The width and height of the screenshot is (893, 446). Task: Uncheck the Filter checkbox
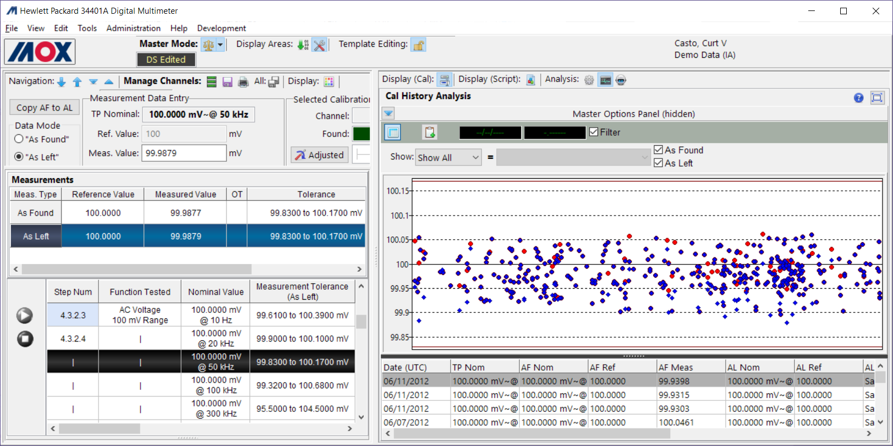pyautogui.click(x=594, y=132)
